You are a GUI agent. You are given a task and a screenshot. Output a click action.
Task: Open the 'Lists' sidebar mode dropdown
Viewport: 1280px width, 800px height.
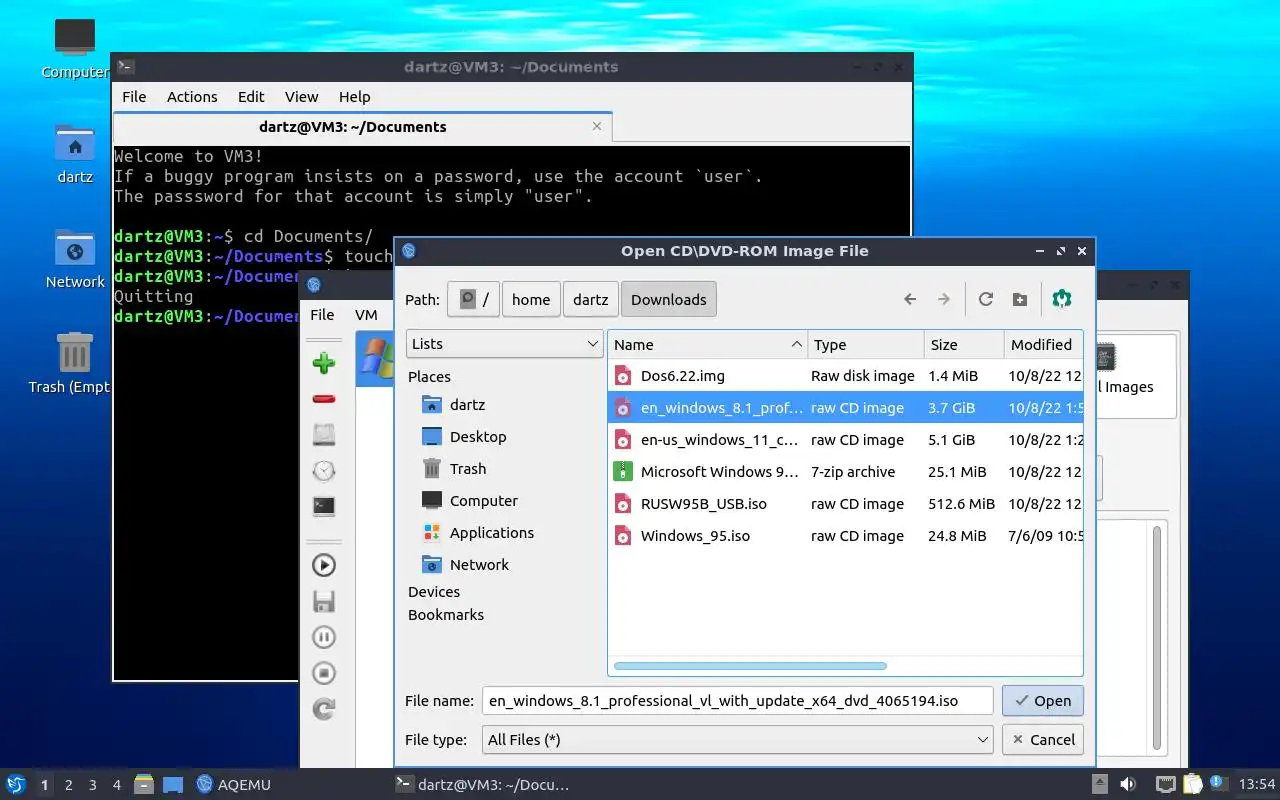tap(505, 344)
